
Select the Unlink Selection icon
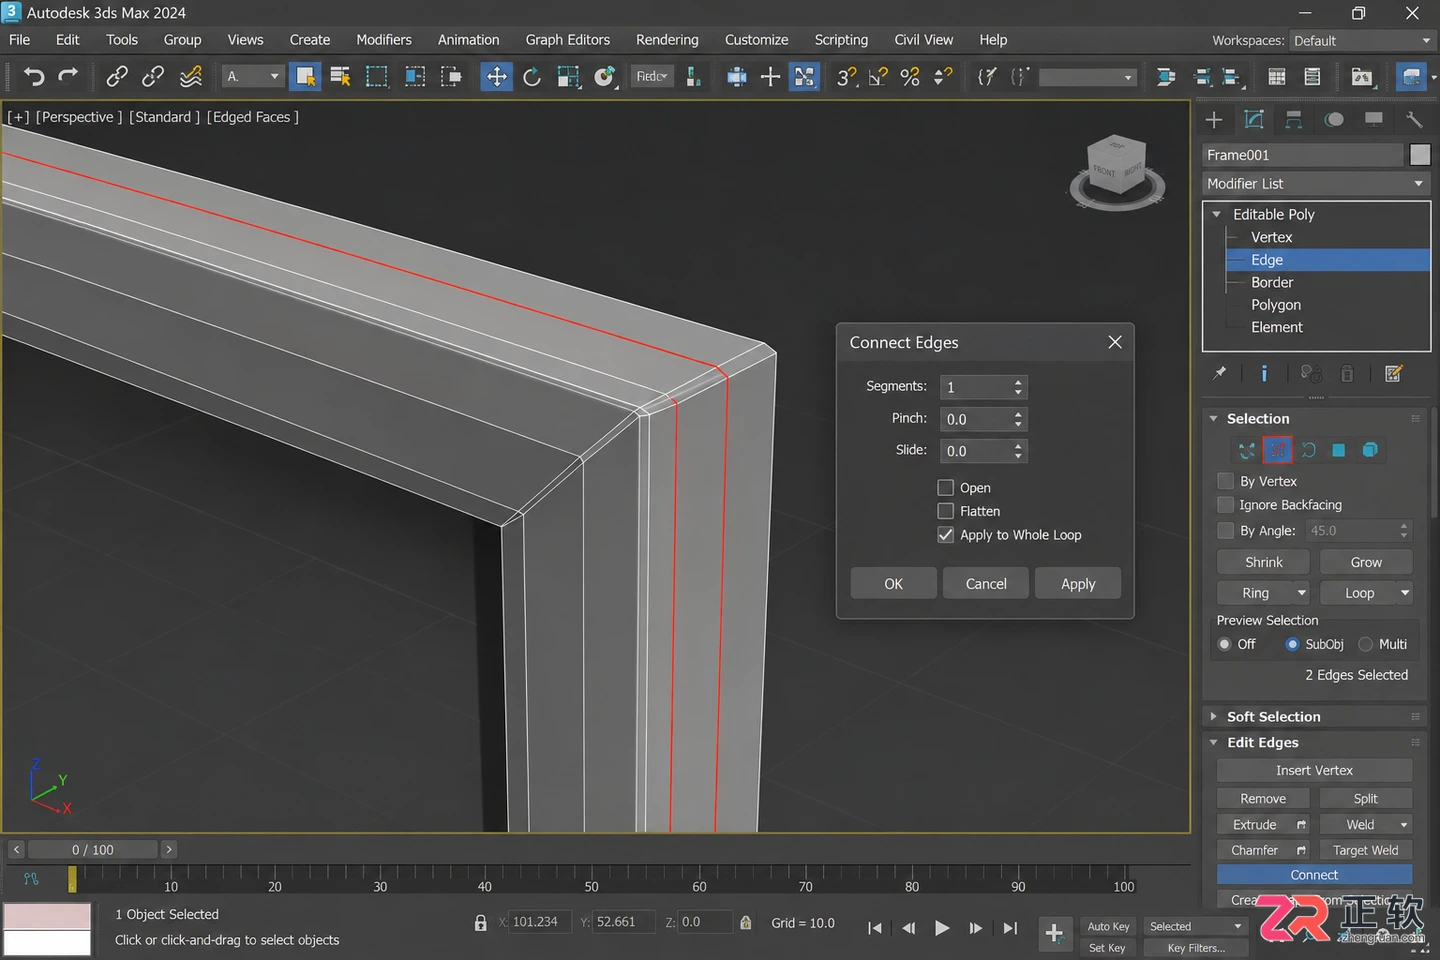click(x=153, y=77)
